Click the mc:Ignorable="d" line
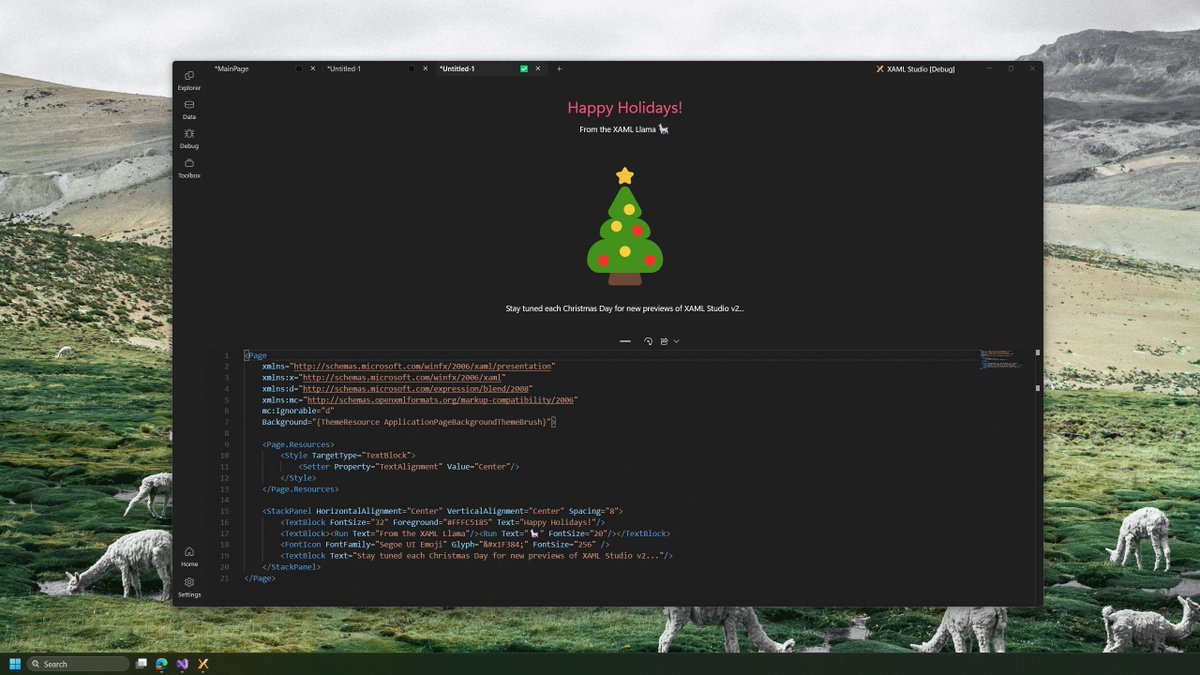The image size is (1200, 675). pyautogui.click(x=298, y=411)
